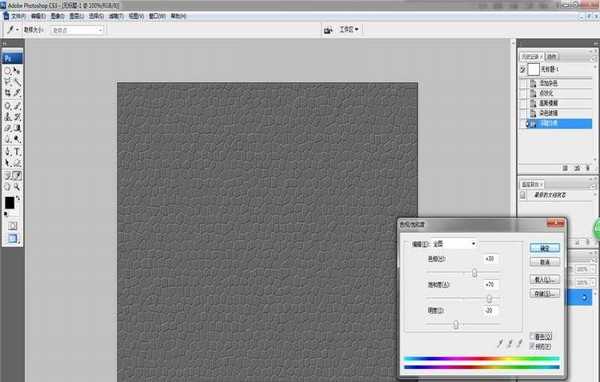Open the Edit channel dropdown in dialog
Image resolution: width=600 pixels, height=382 pixels.
(x=455, y=244)
